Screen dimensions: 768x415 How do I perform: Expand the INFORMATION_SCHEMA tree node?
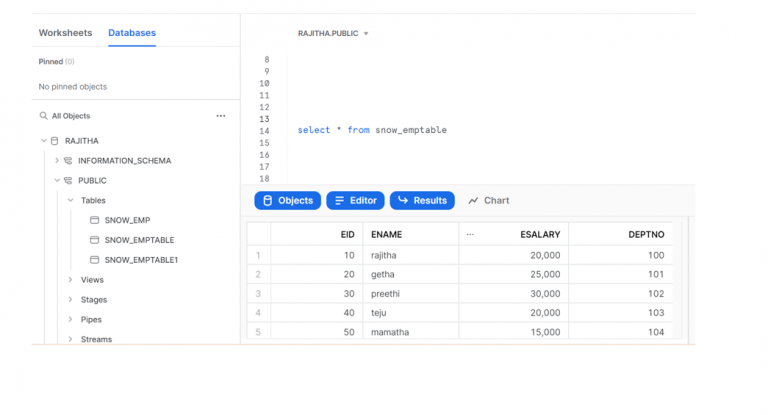57,161
